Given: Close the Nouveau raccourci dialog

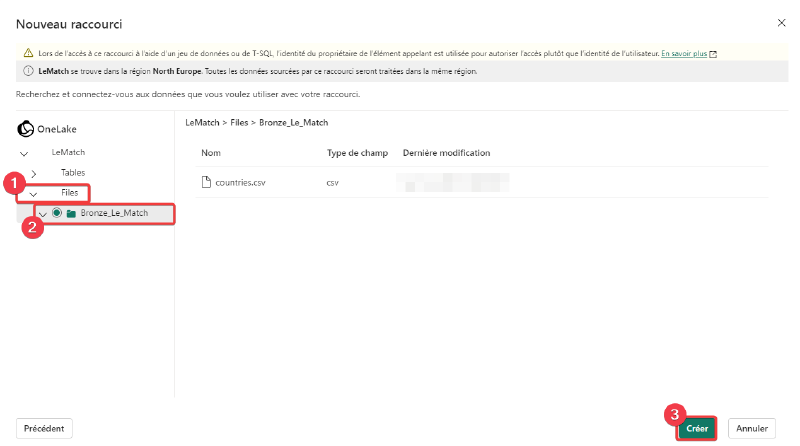Looking at the screenshot, I should 781,23.
